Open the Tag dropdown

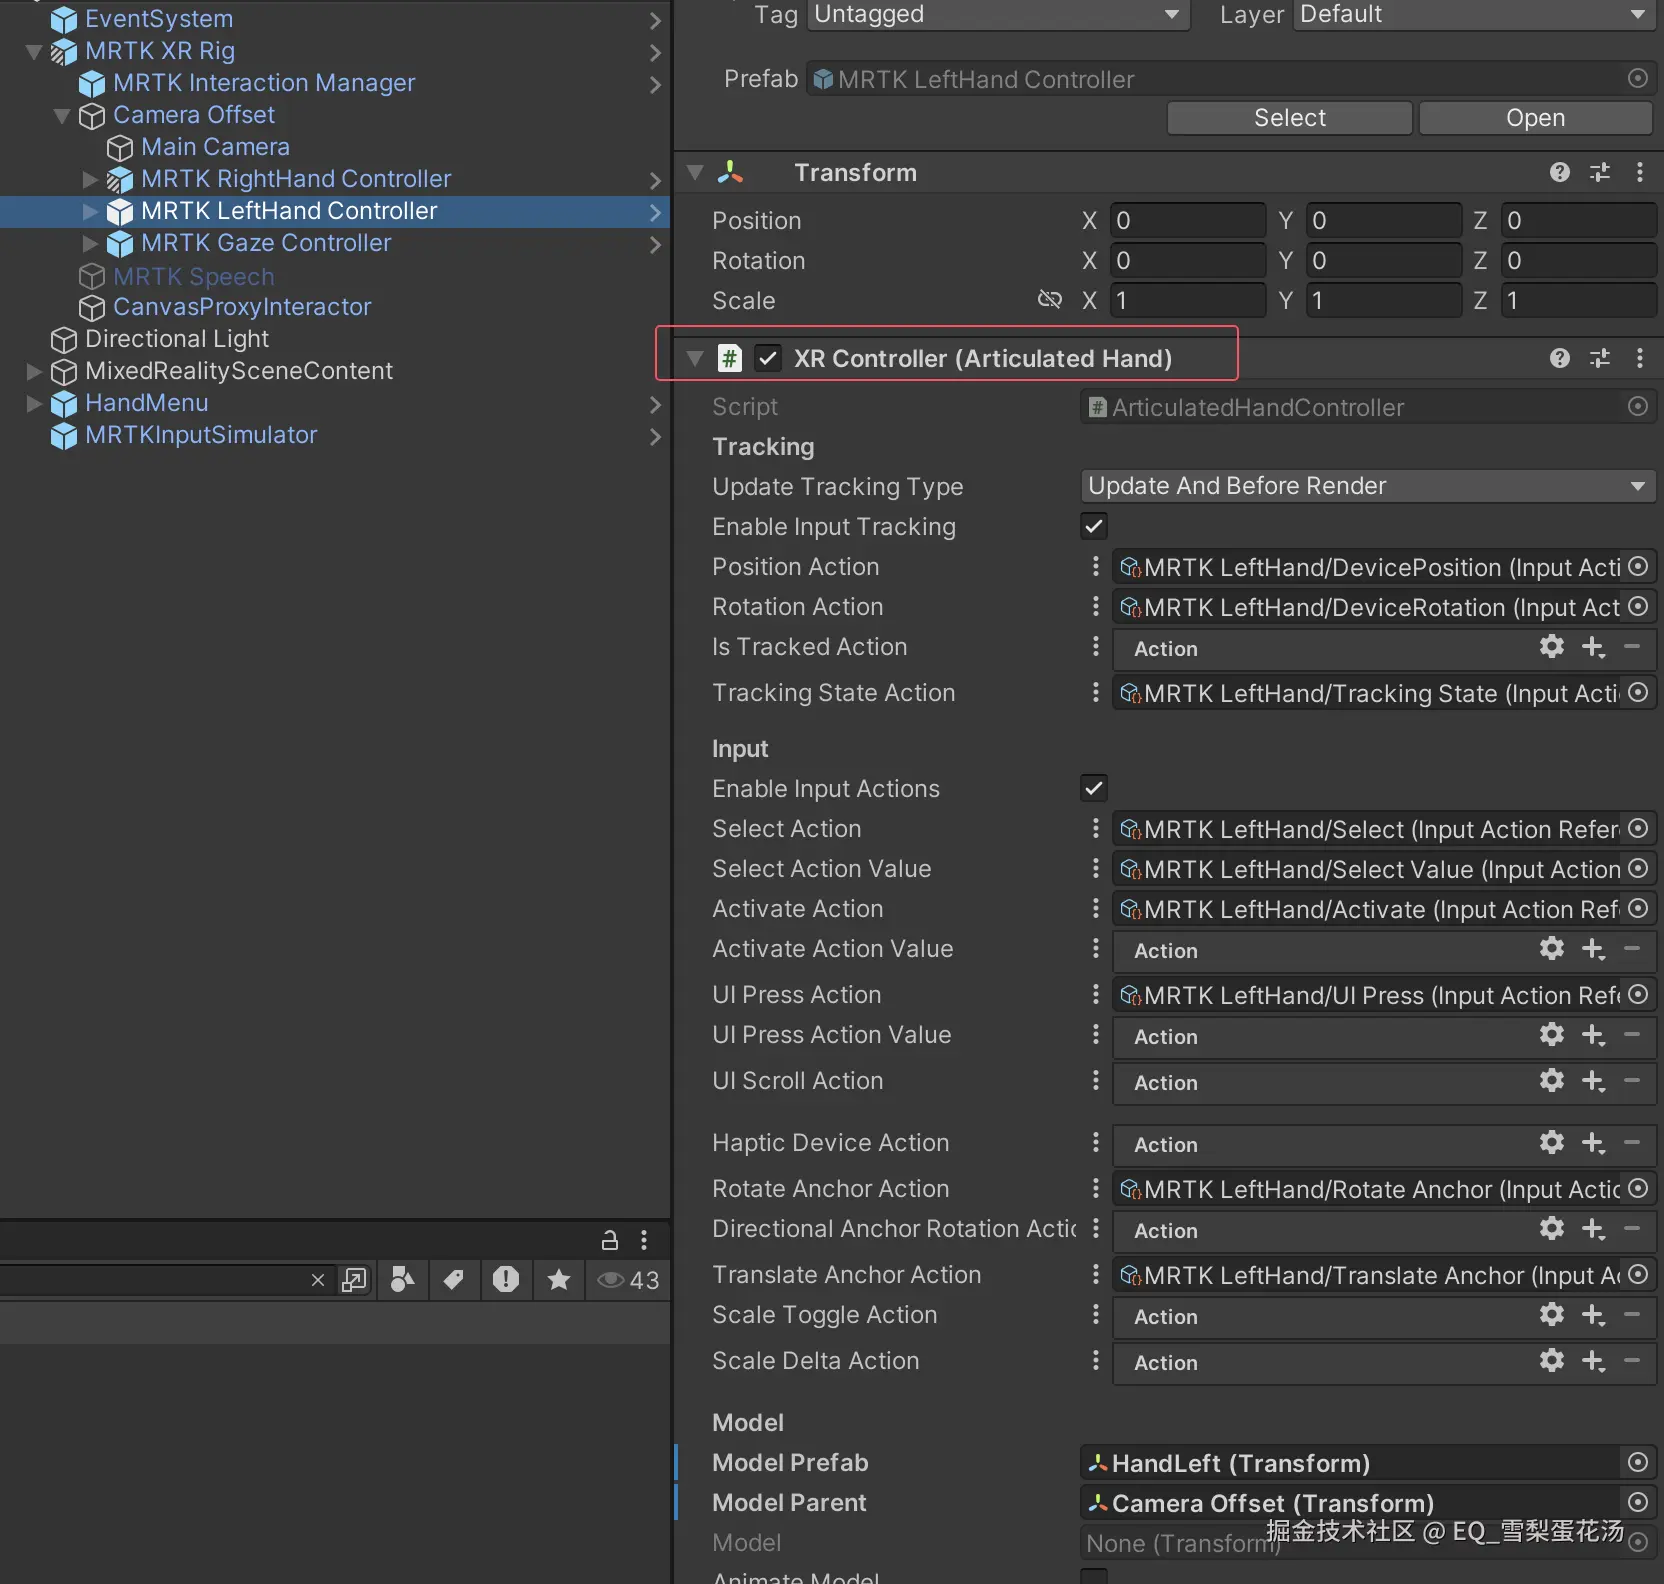click(998, 14)
